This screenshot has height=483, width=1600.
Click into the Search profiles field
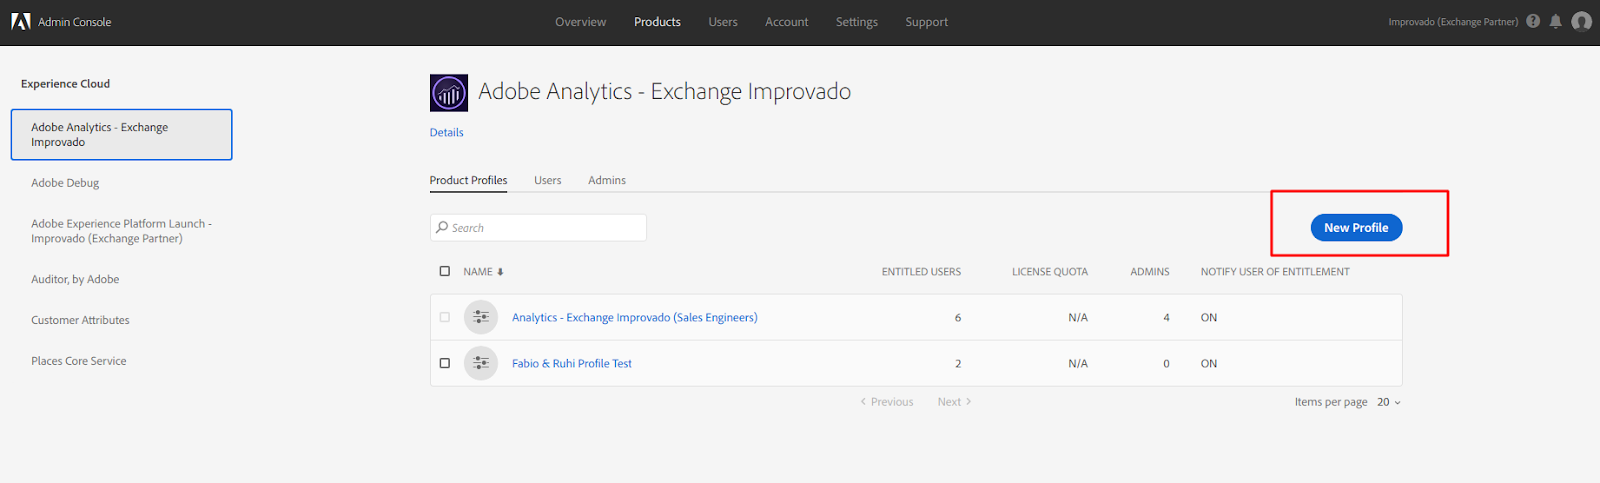pos(538,228)
